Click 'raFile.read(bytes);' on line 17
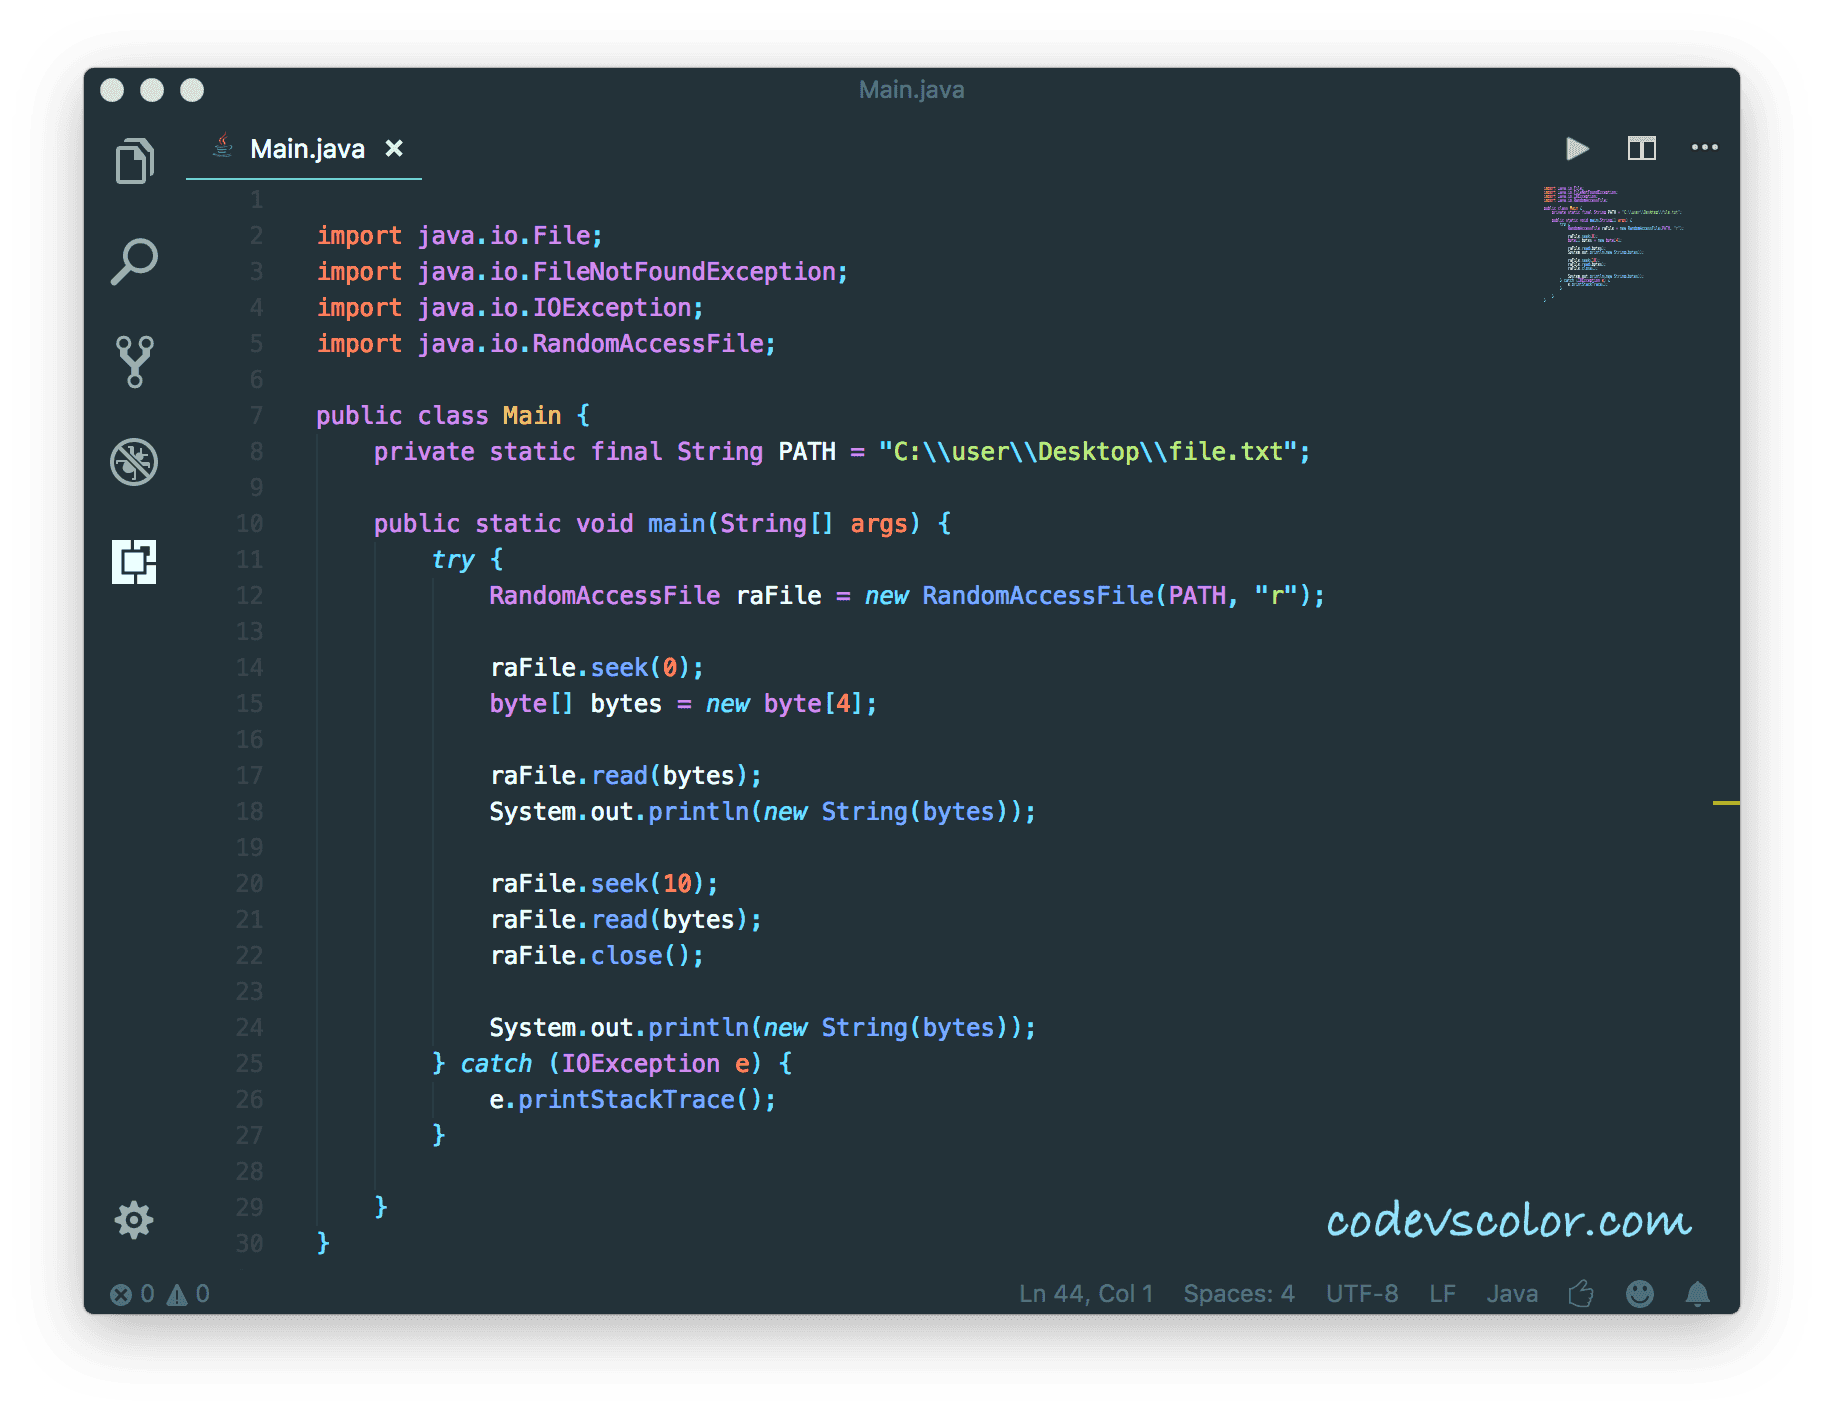1824x1414 pixels. 626,776
